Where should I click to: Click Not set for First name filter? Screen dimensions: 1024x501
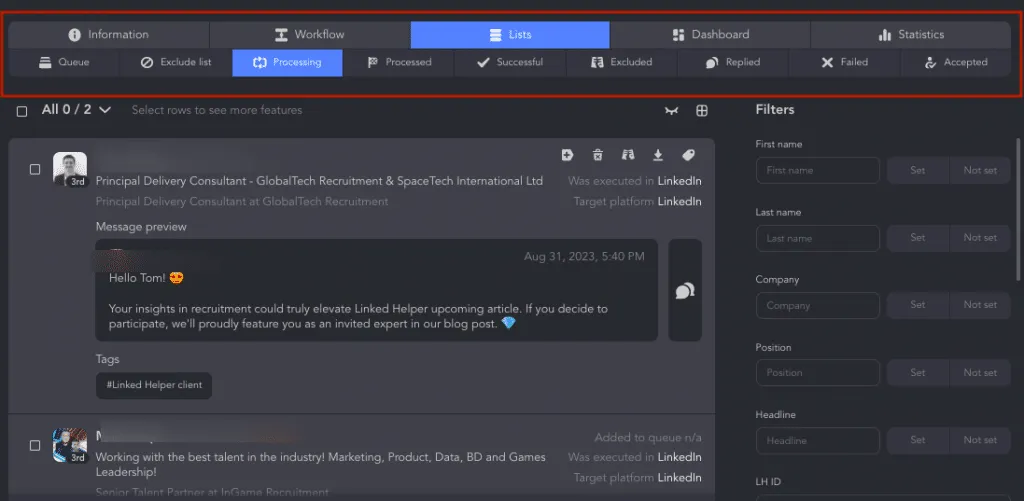click(980, 170)
